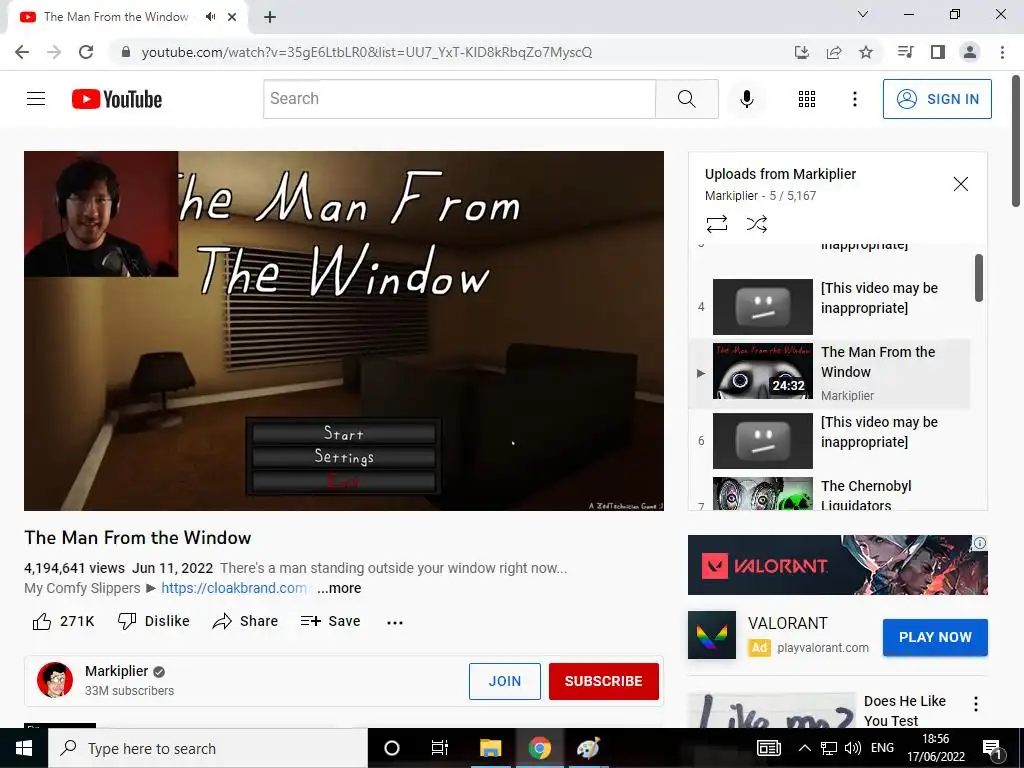Open the ENG language indicator
This screenshot has height=768, width=1024.
882,748
